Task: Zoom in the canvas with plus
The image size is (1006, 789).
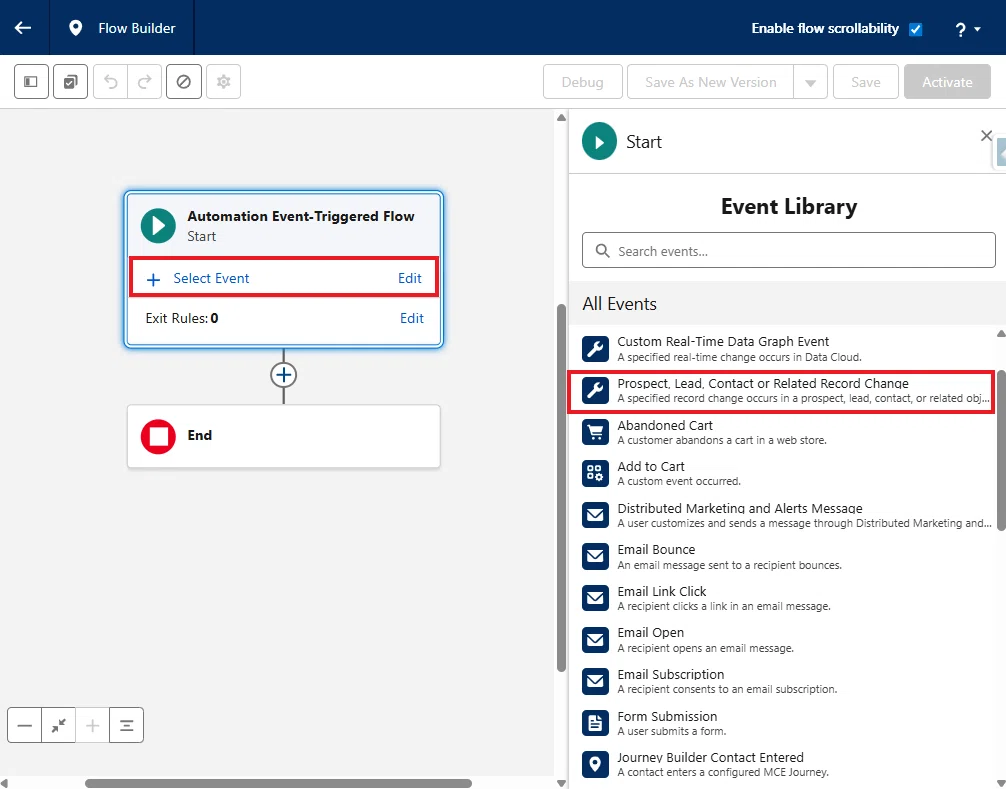Action: (x=92, y=725)
